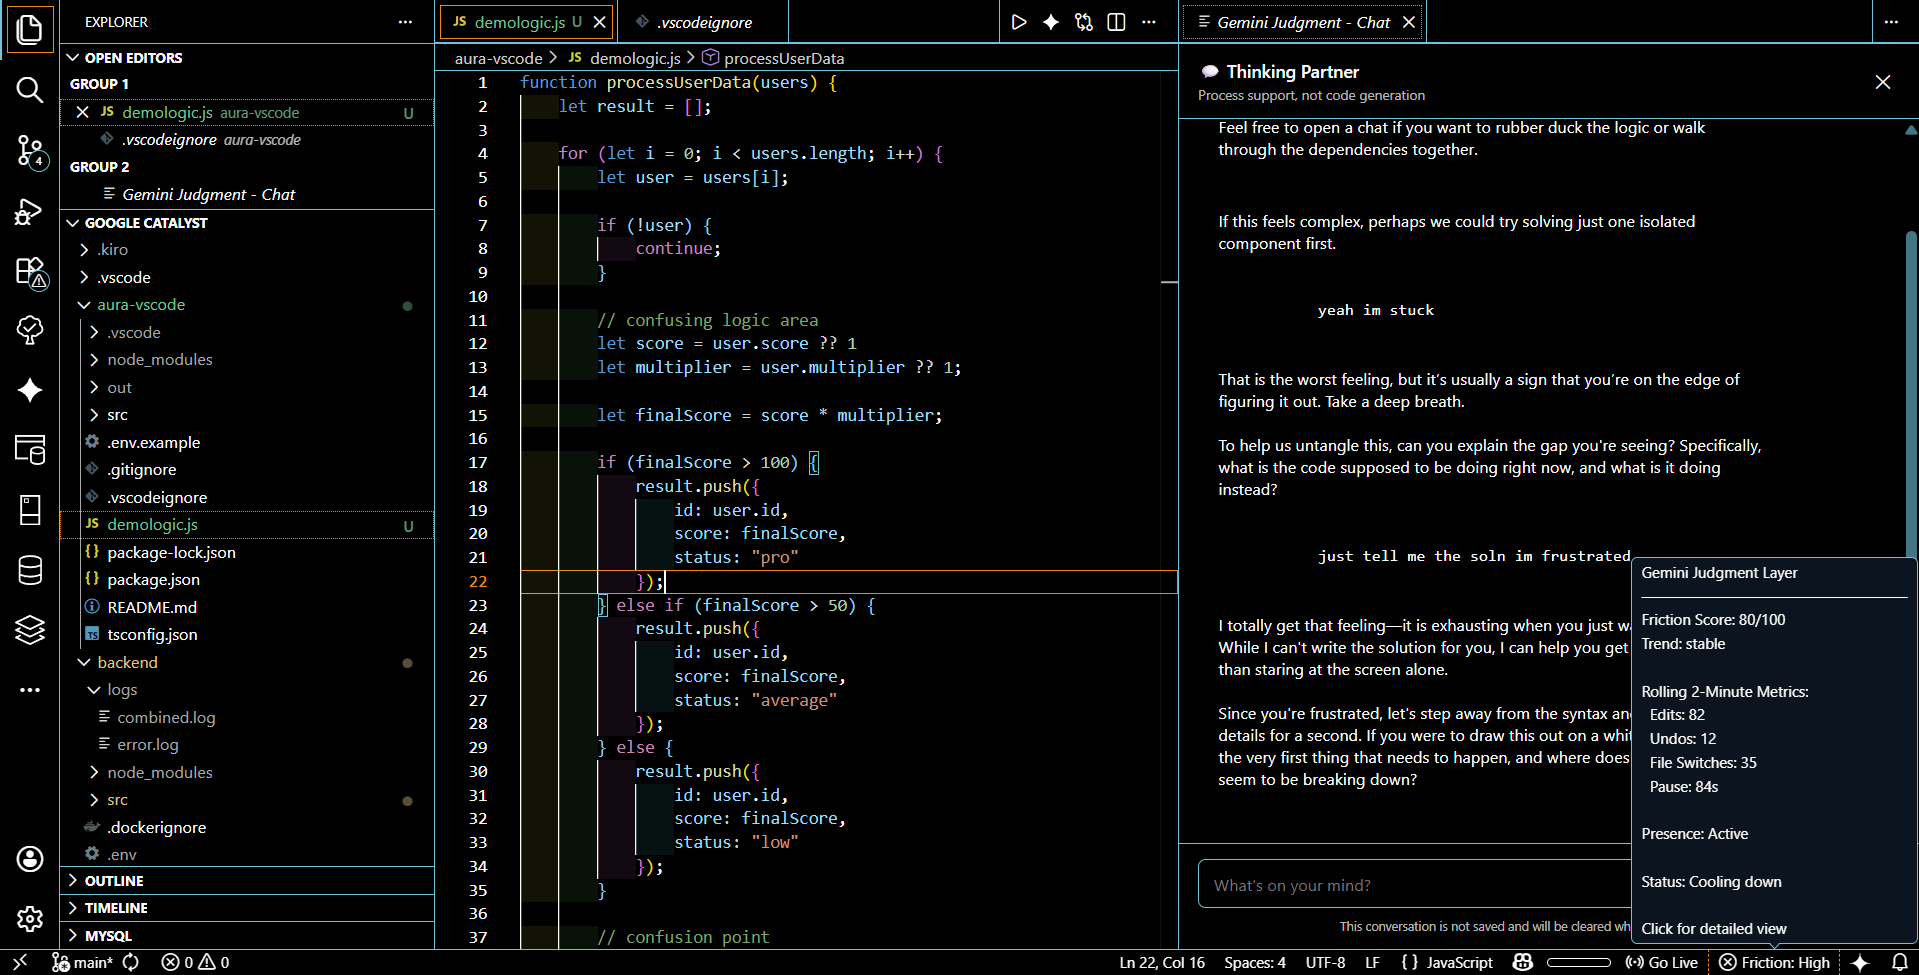Click the notifications bell in status bar
Image resolution: width=1919 pixels, height=975 pixels.
pyautogui.click(x=1899, y=962)
